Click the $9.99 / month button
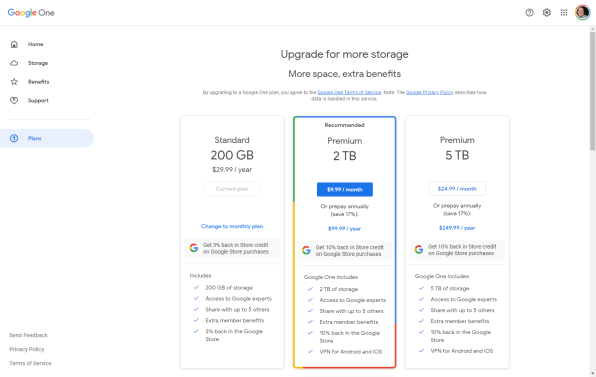The height and width of the screenshot is (377, 596). tap(345, 189)
